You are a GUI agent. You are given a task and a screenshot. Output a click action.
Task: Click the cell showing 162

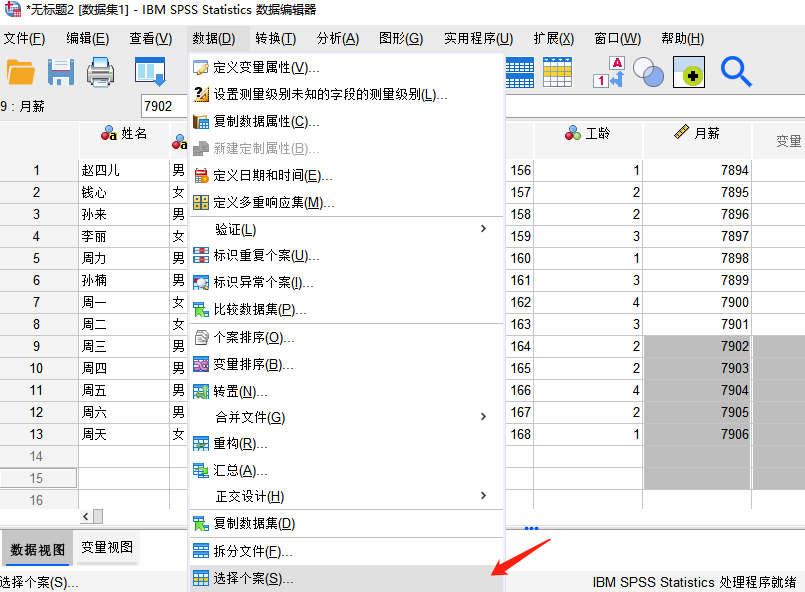520,302
